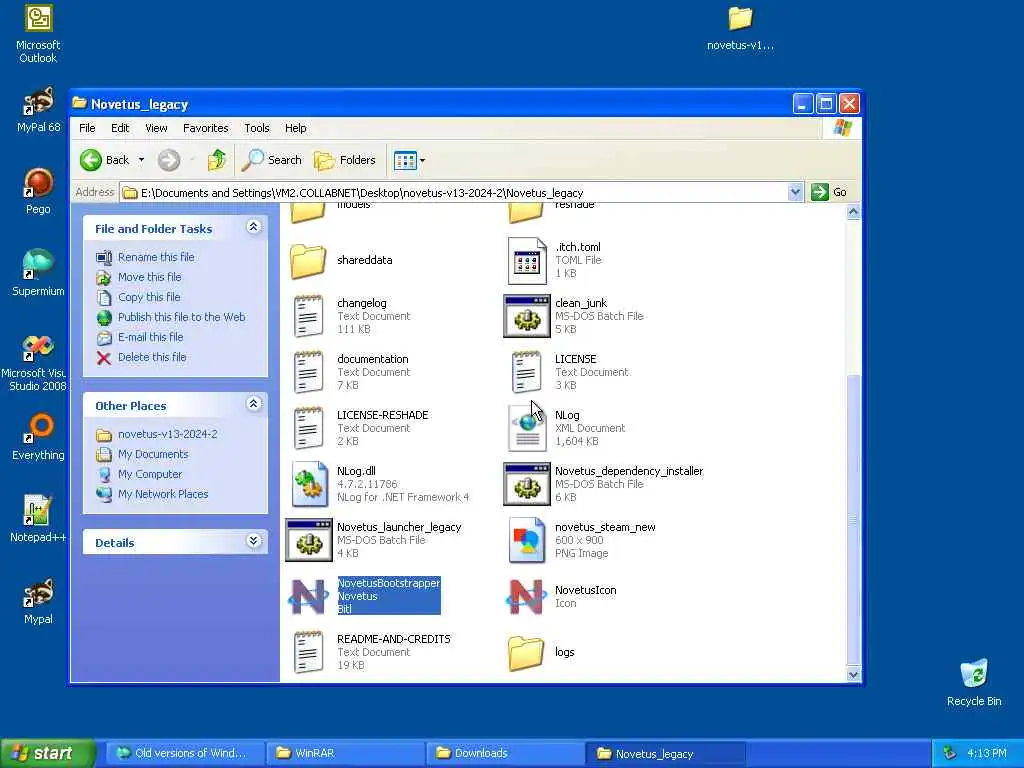Launch Everything search shortcut
The width and height of the screenshot is (1024, 768).
(x=38, y=437)
